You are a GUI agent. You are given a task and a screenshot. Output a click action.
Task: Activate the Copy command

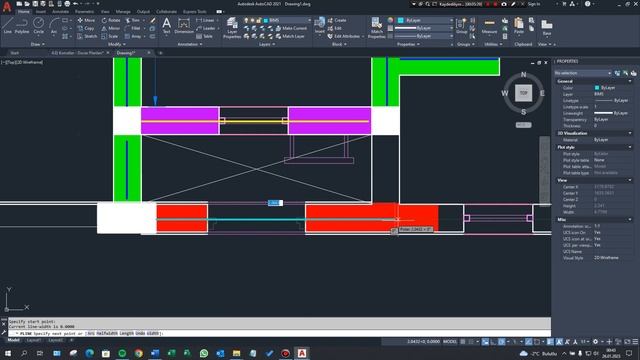pyautogui.click(x=86, y=28)
